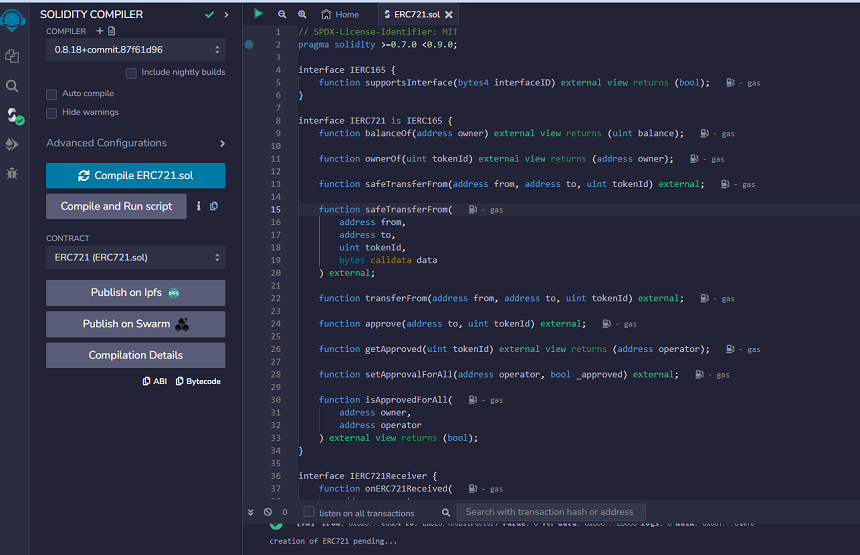Click the chevron next to Solidity Compiler title
Viewport: 860px width, 555px height.
(x=226, y=15)
